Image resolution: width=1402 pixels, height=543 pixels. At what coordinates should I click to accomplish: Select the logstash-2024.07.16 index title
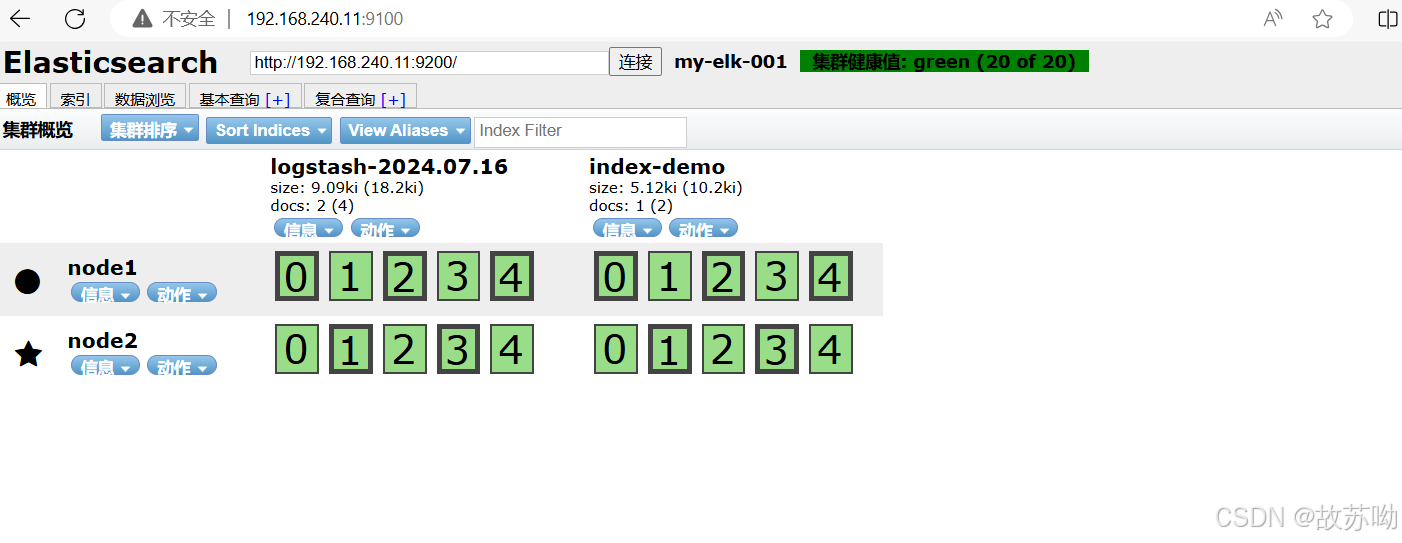click(x=389, y=166)
